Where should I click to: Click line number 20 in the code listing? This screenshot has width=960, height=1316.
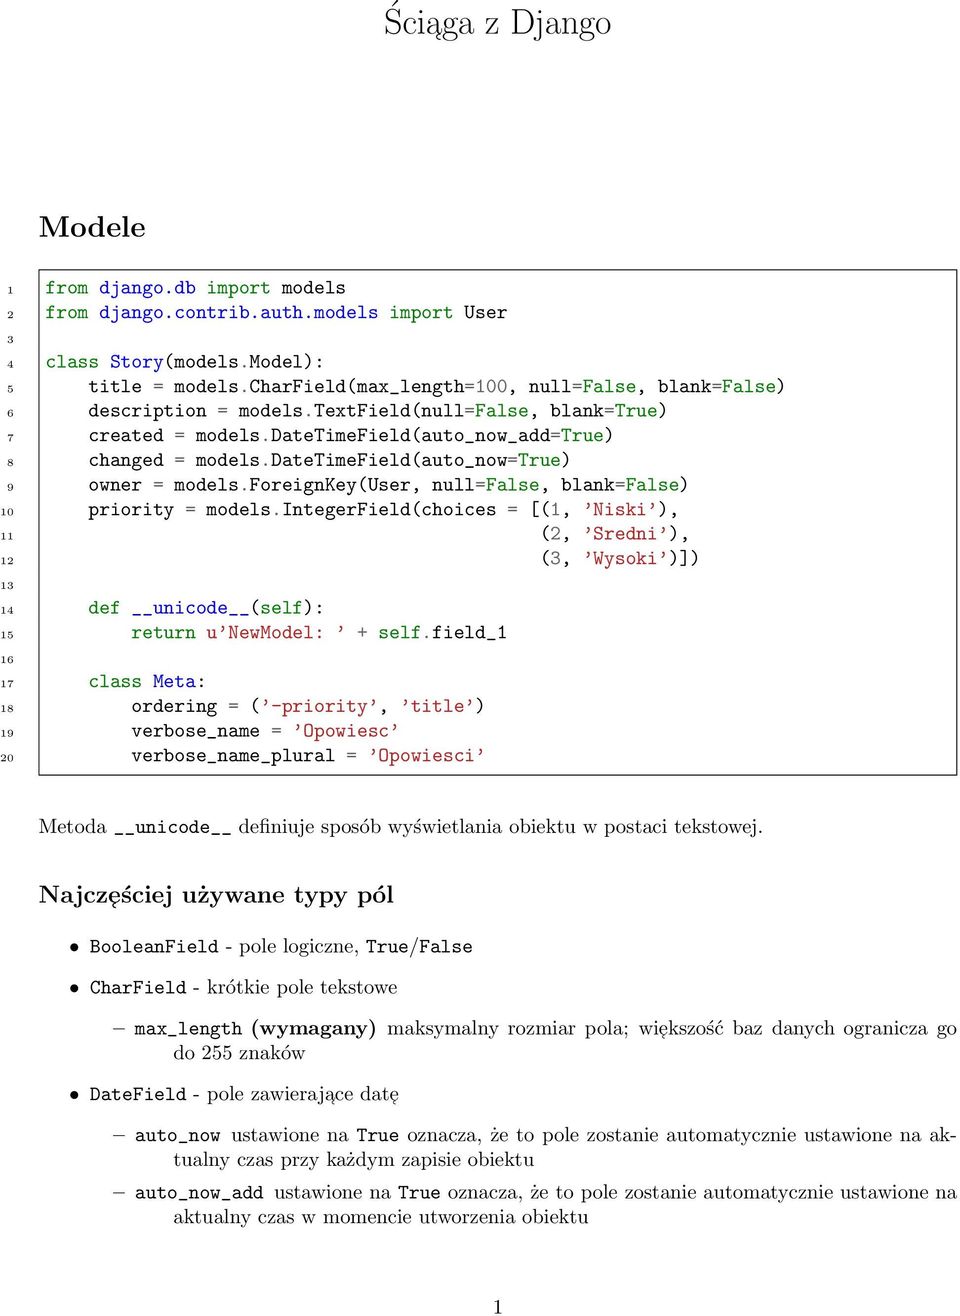point(8,757)
